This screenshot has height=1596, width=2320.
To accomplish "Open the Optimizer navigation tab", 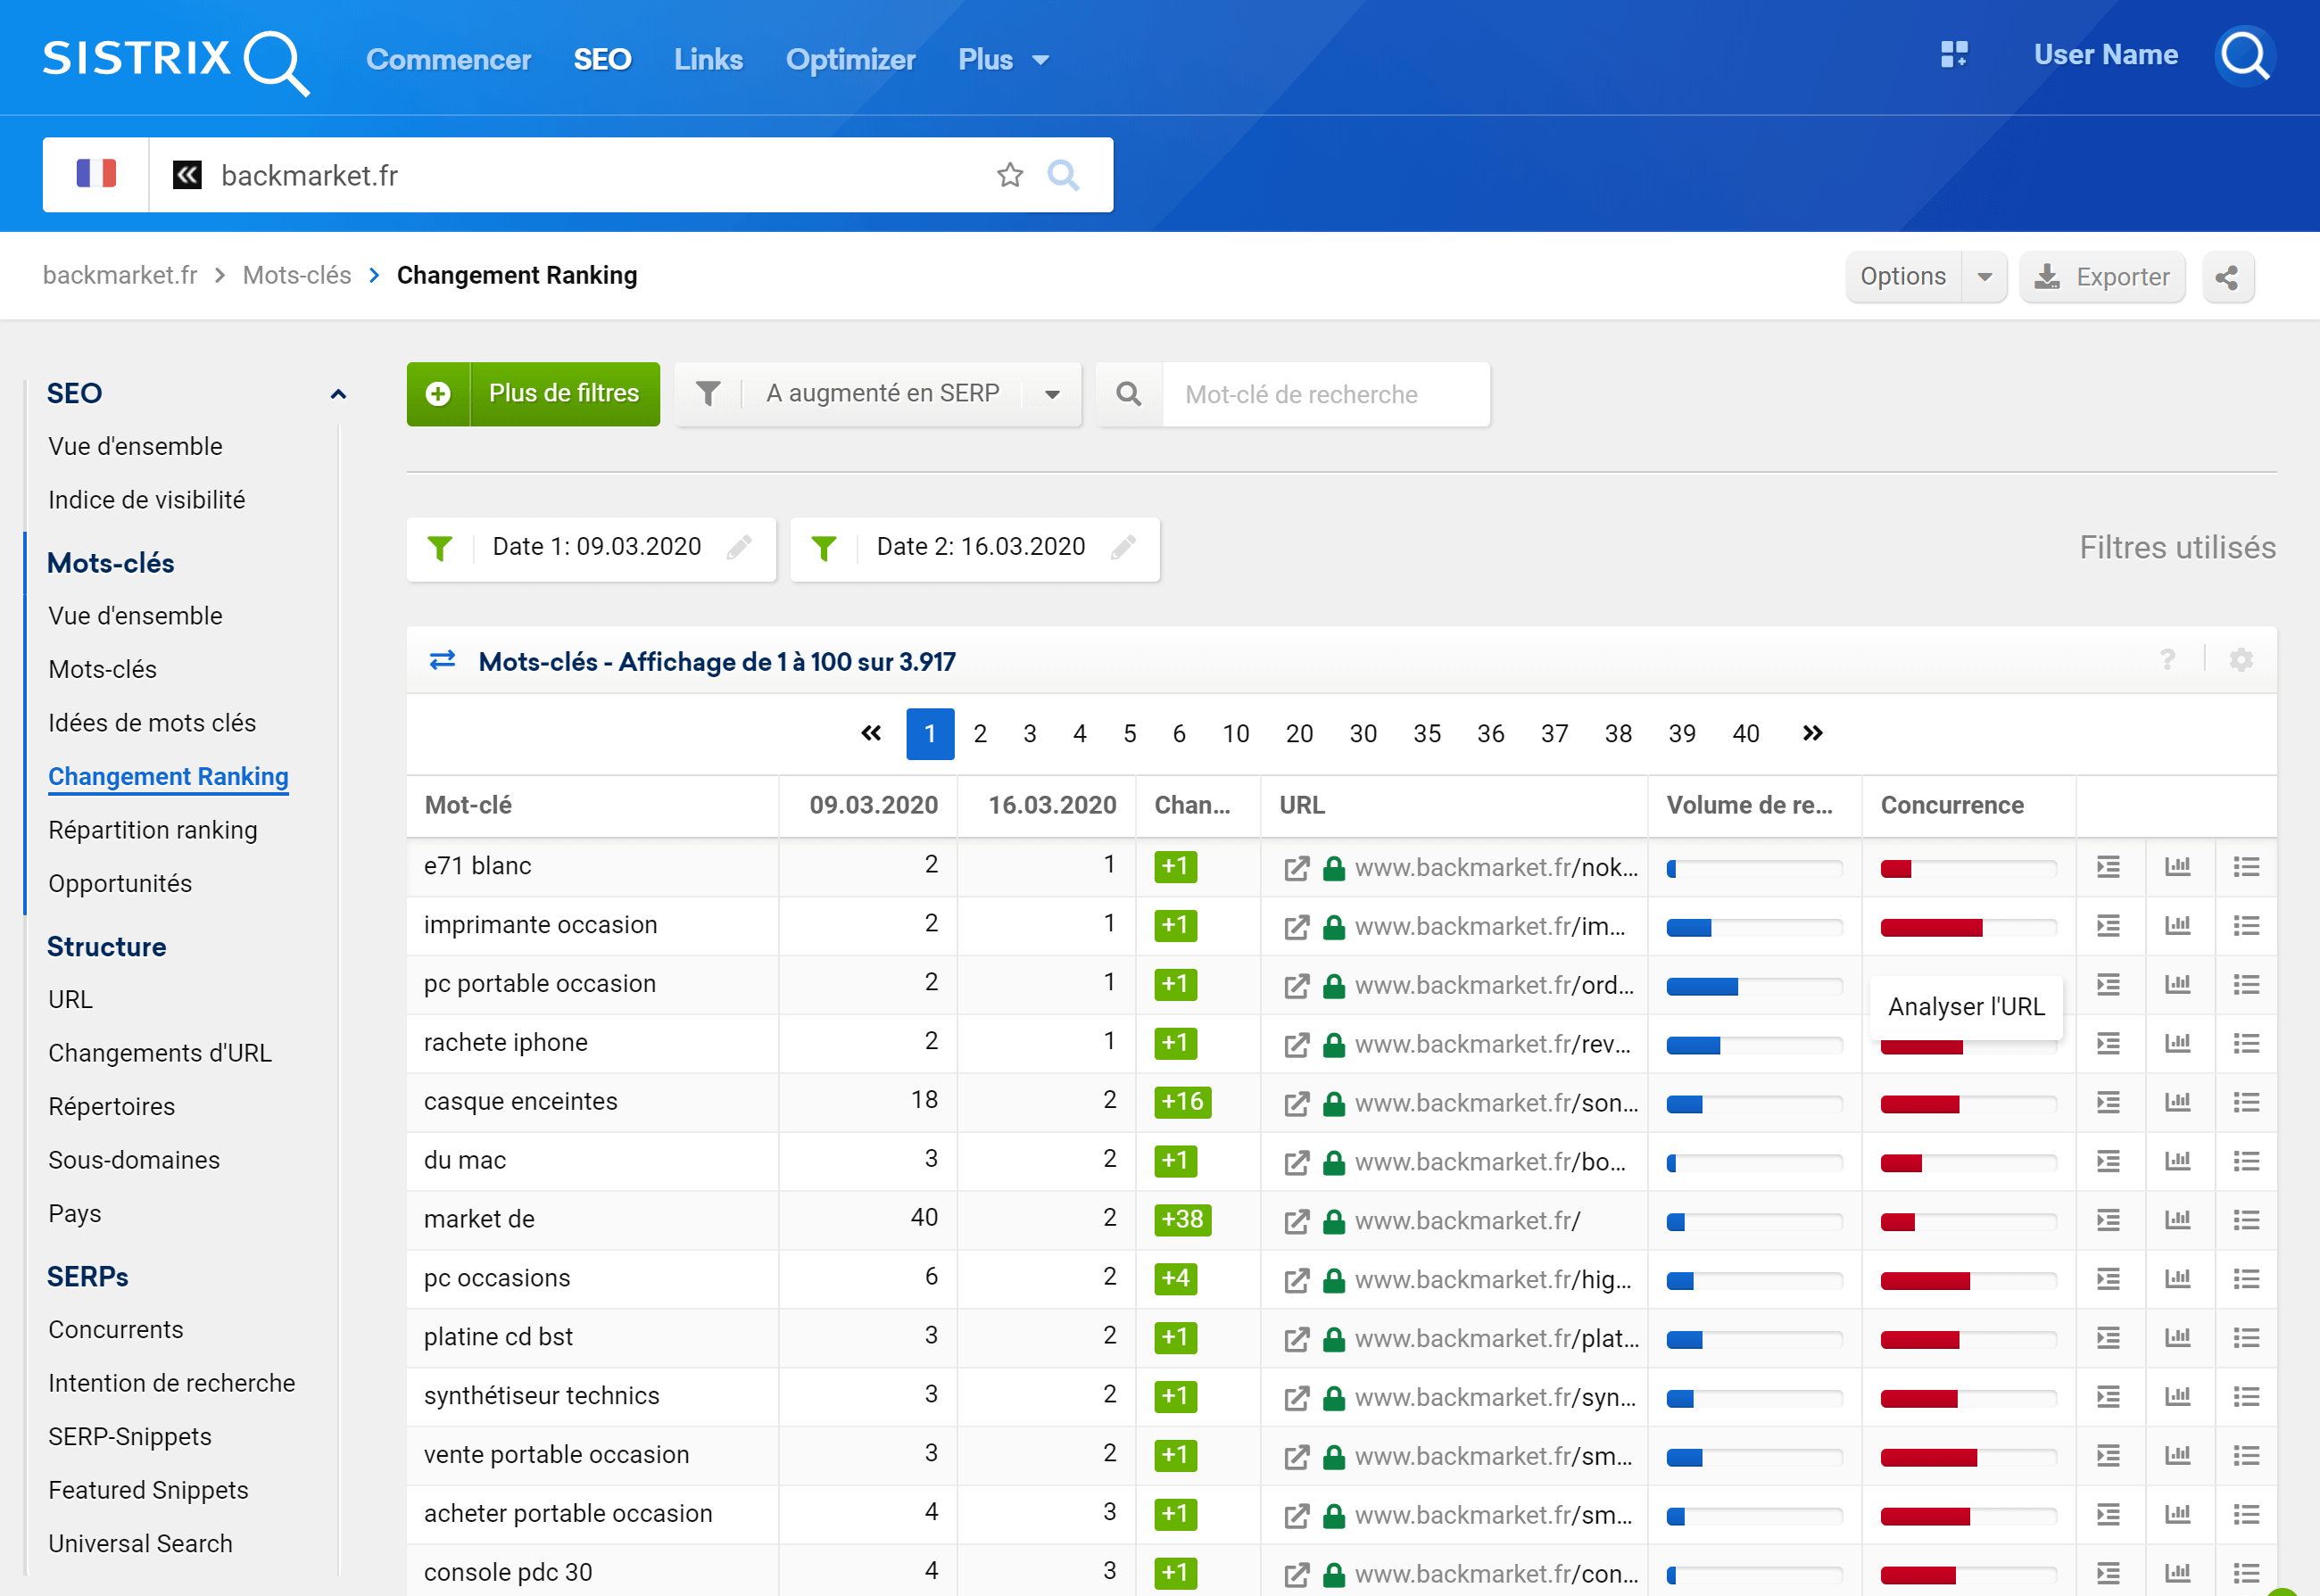I will [850, 60].
